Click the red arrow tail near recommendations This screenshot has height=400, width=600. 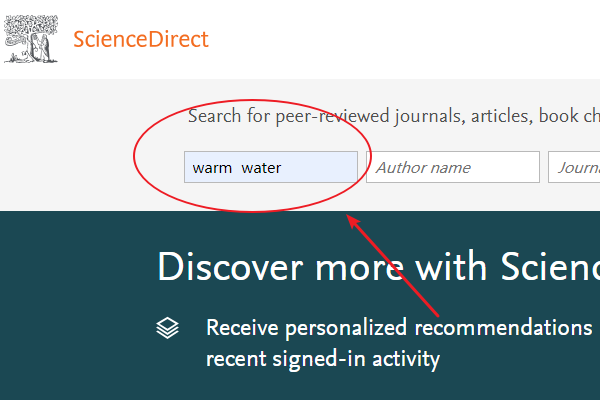434,313
